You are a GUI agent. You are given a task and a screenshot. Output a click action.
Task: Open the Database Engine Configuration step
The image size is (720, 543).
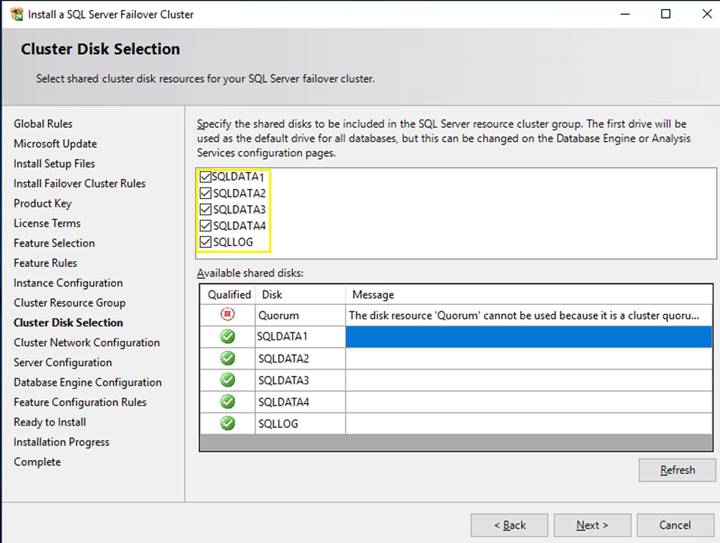(88, 382)
